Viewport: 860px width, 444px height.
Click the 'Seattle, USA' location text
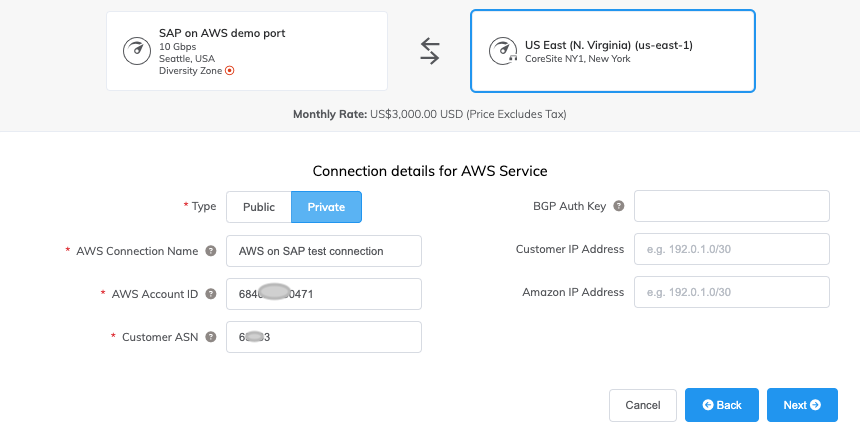pyautogui.click(x=187, y=59)
